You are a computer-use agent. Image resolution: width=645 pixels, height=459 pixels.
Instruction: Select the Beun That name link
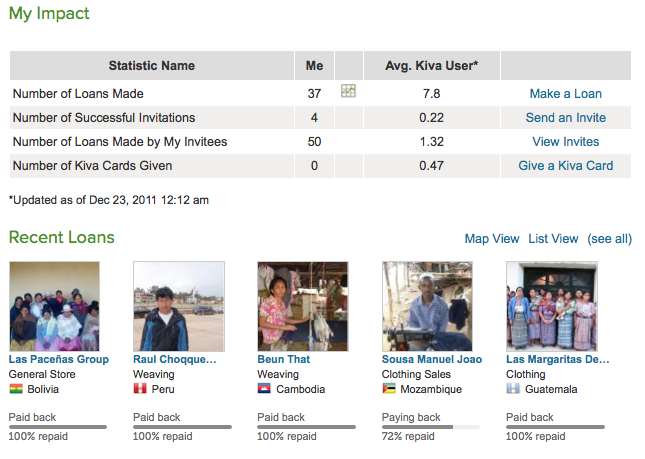pos(283,359)
